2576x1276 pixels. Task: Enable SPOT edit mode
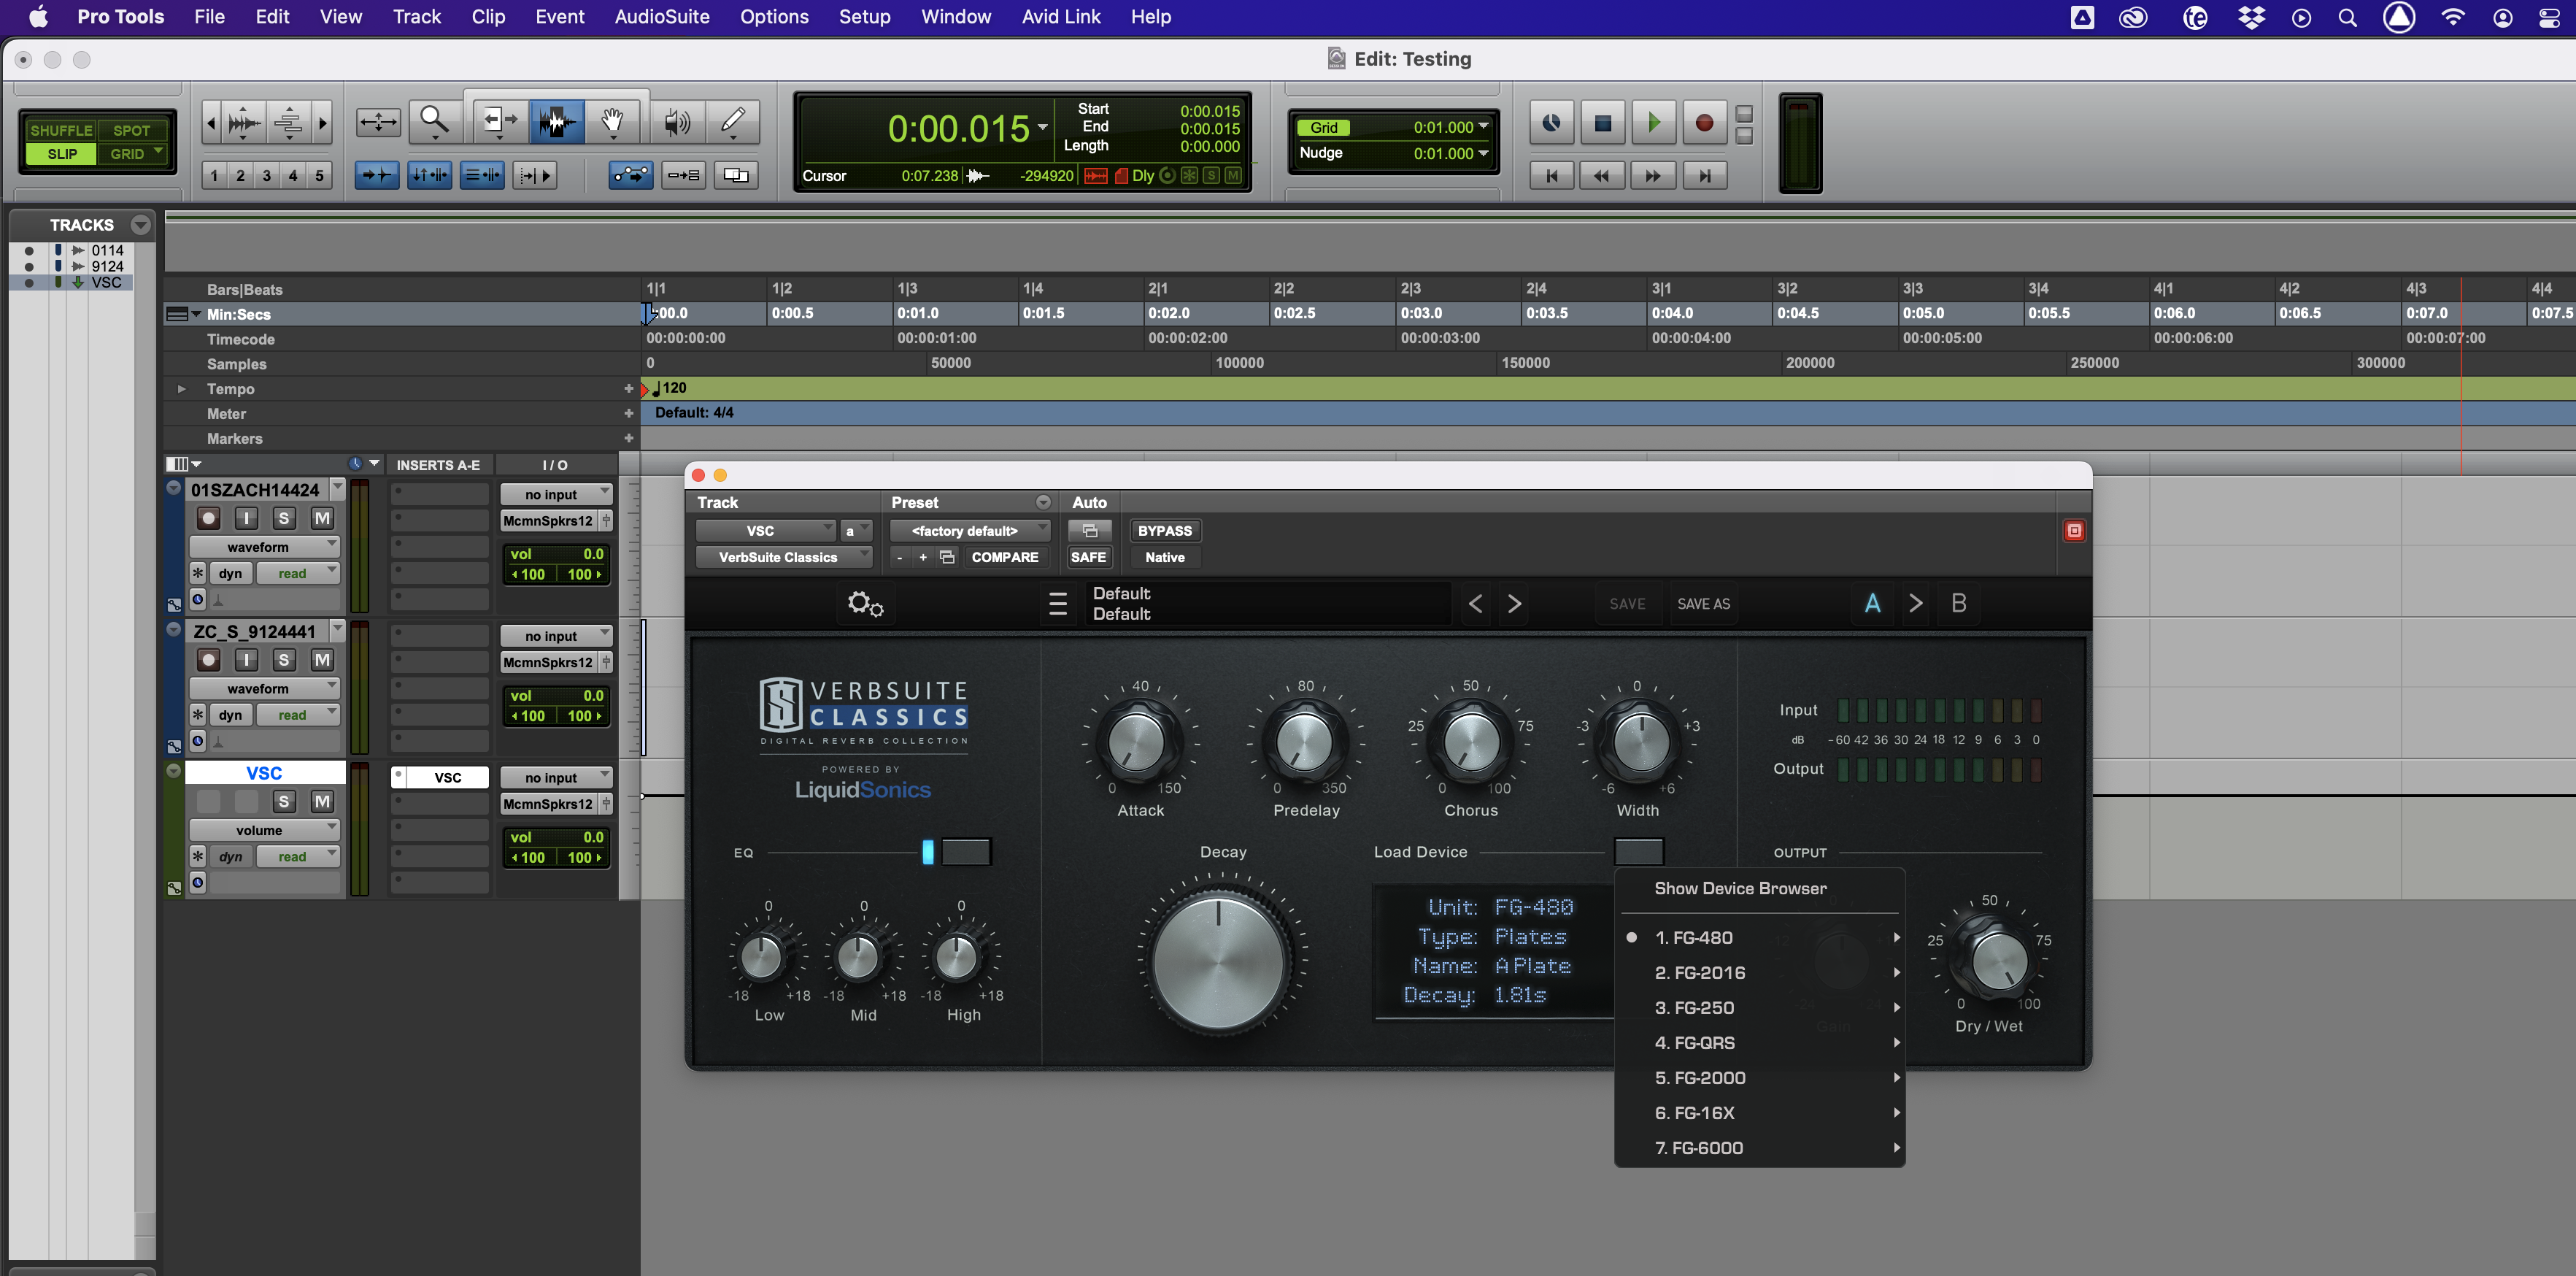[131, 130]
